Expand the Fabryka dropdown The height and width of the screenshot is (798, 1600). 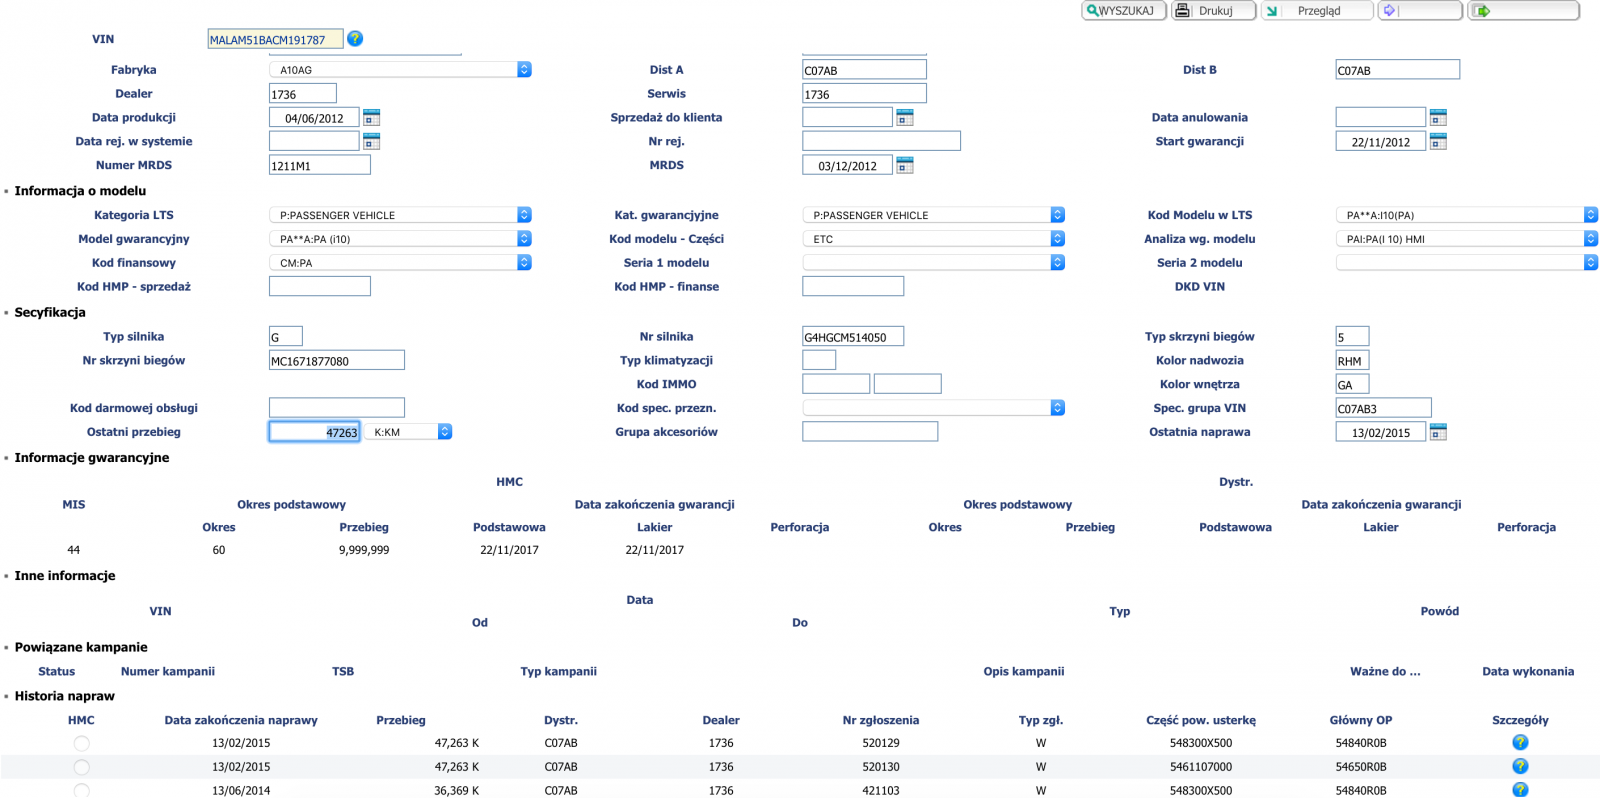(x=524, y=70)
